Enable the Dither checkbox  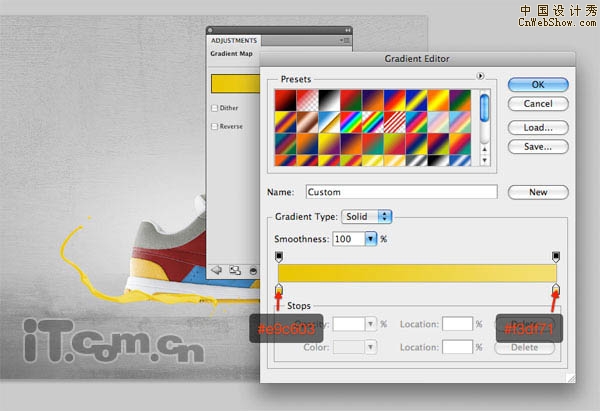pyautogui.click(x=215, y=108)
